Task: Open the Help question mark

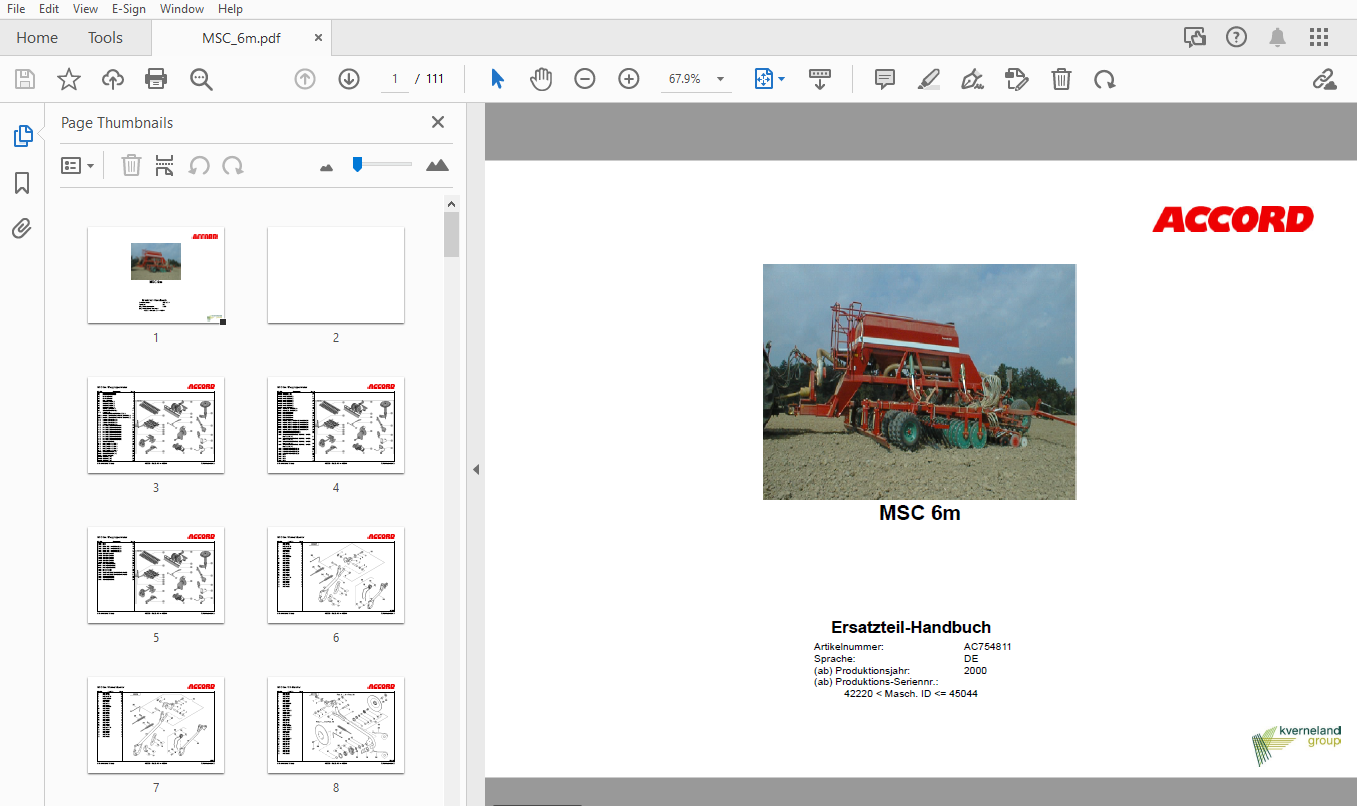Action: tap(1237, 37)
